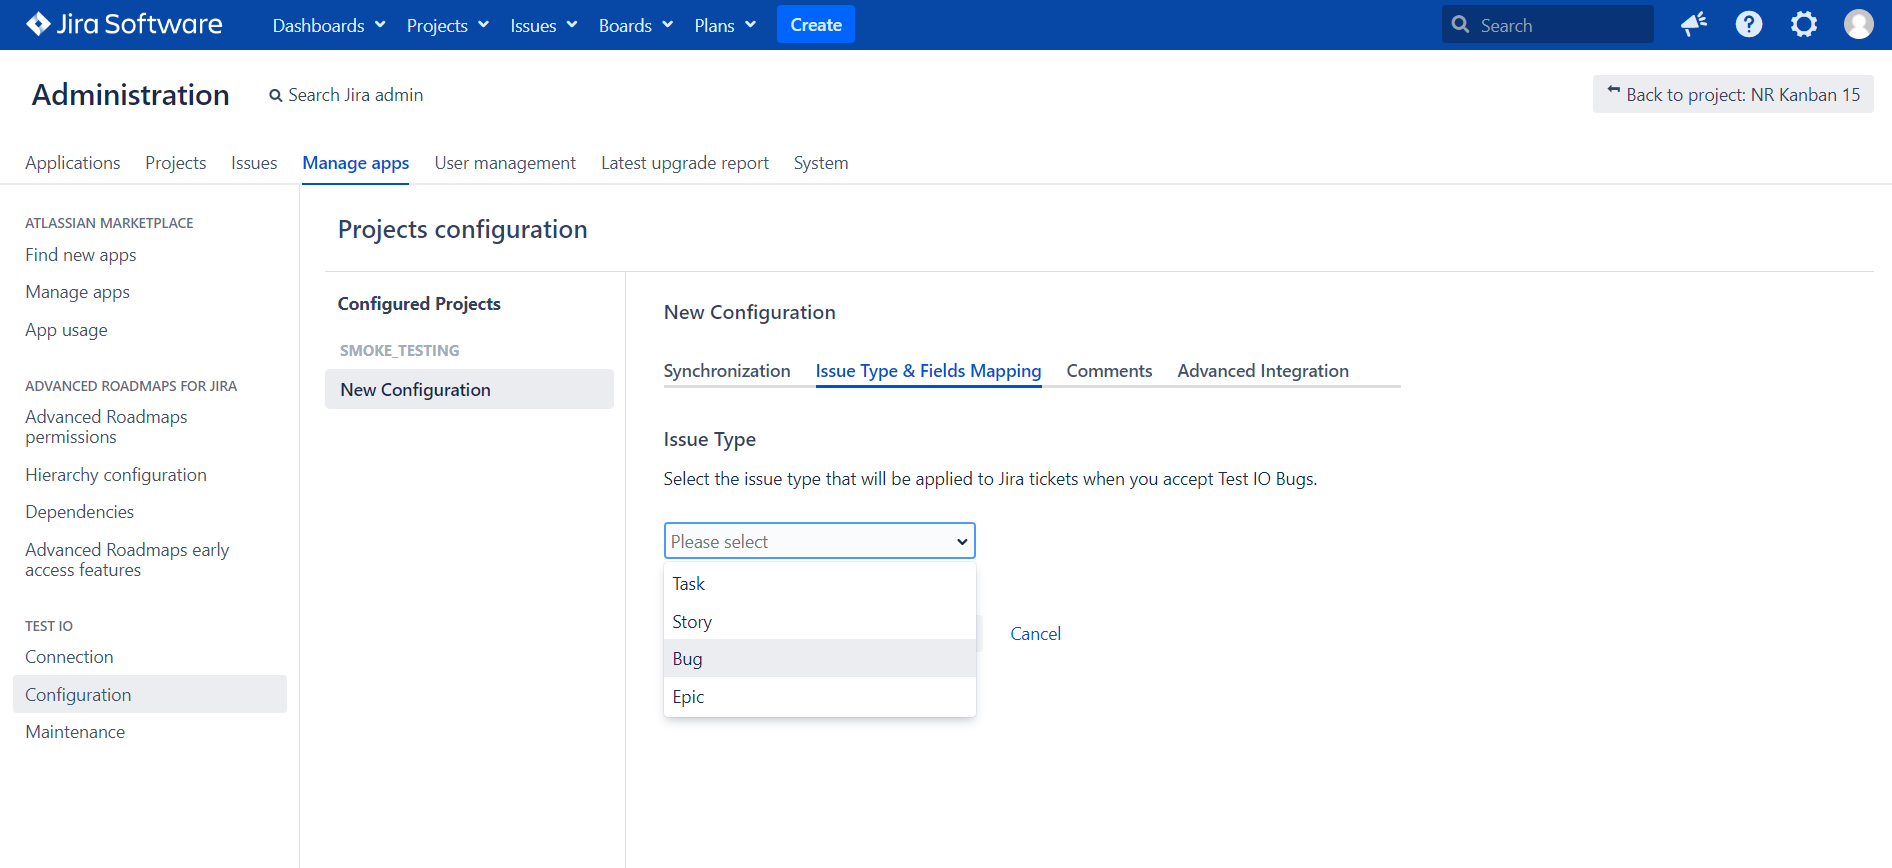Image resolution: width=1892 pixels, height=868 pixels.
Task: Open the Issues admin tab
Action: (254, 163)
